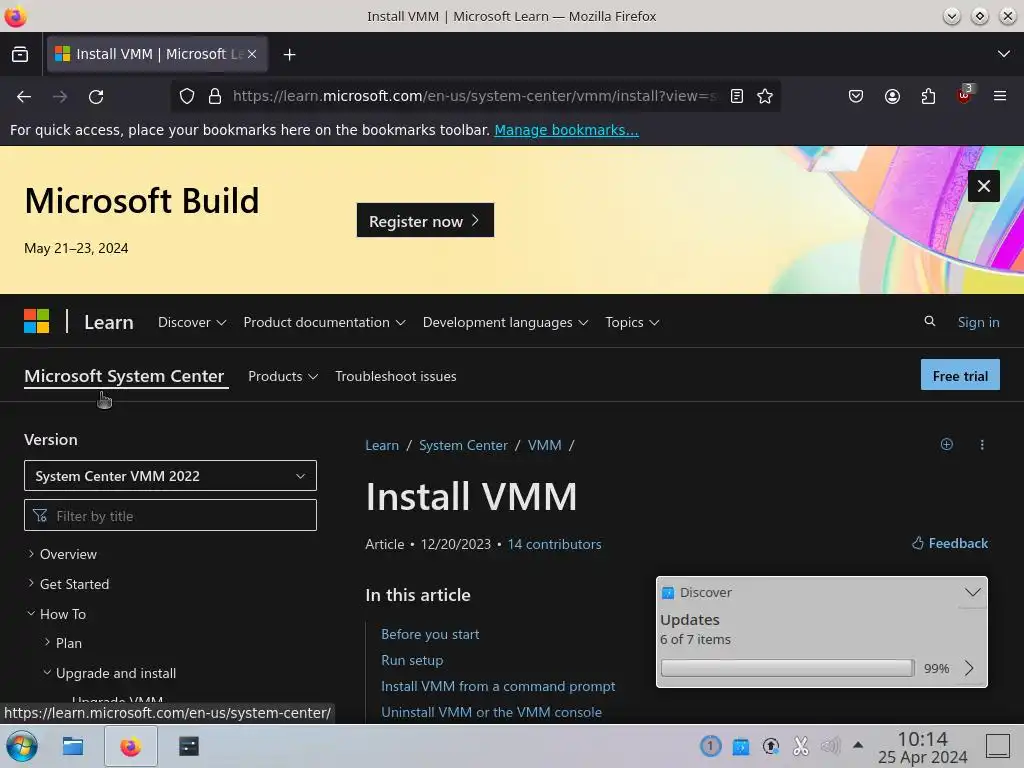Open the Manage bookmarks link
This screenshot has width=1024, height=768.
click(x=566, y=130)
